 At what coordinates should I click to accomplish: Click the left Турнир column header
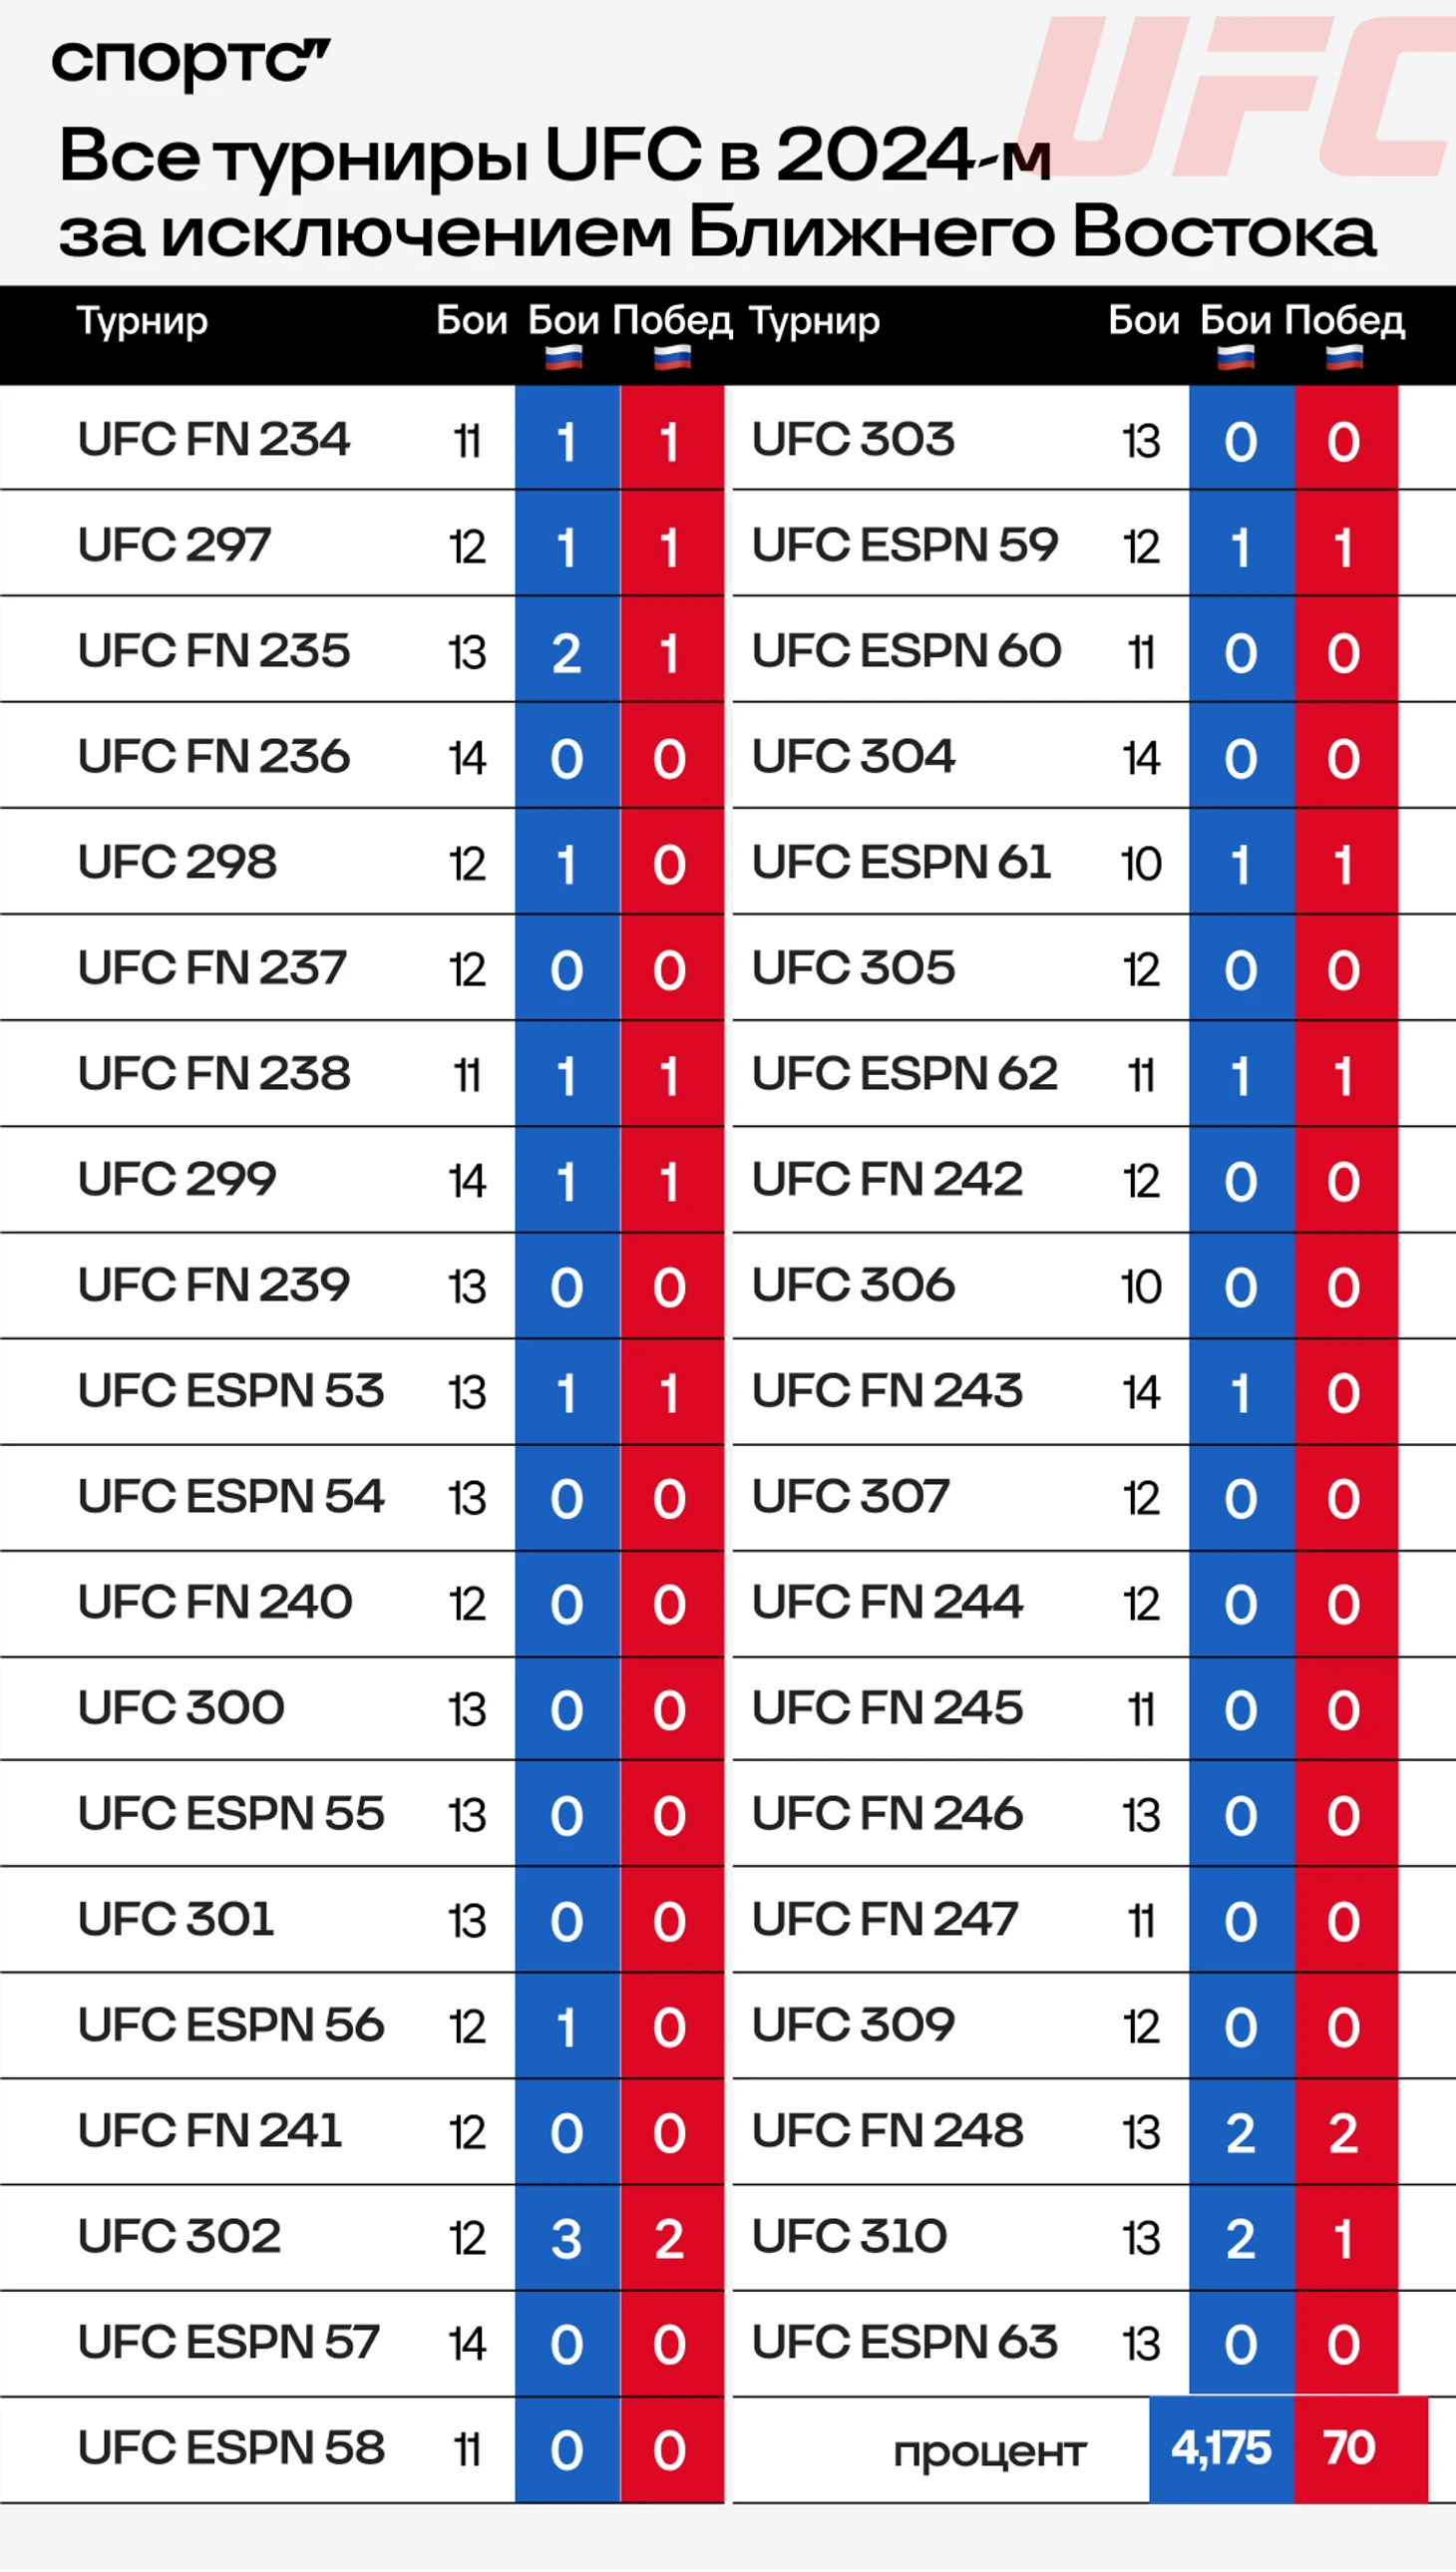pos(143,321)
